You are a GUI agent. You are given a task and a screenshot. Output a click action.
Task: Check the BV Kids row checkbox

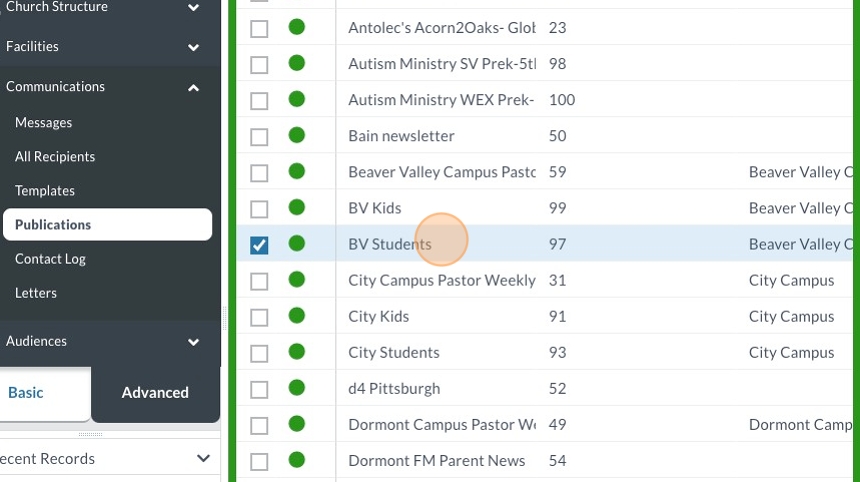(259, 209)
